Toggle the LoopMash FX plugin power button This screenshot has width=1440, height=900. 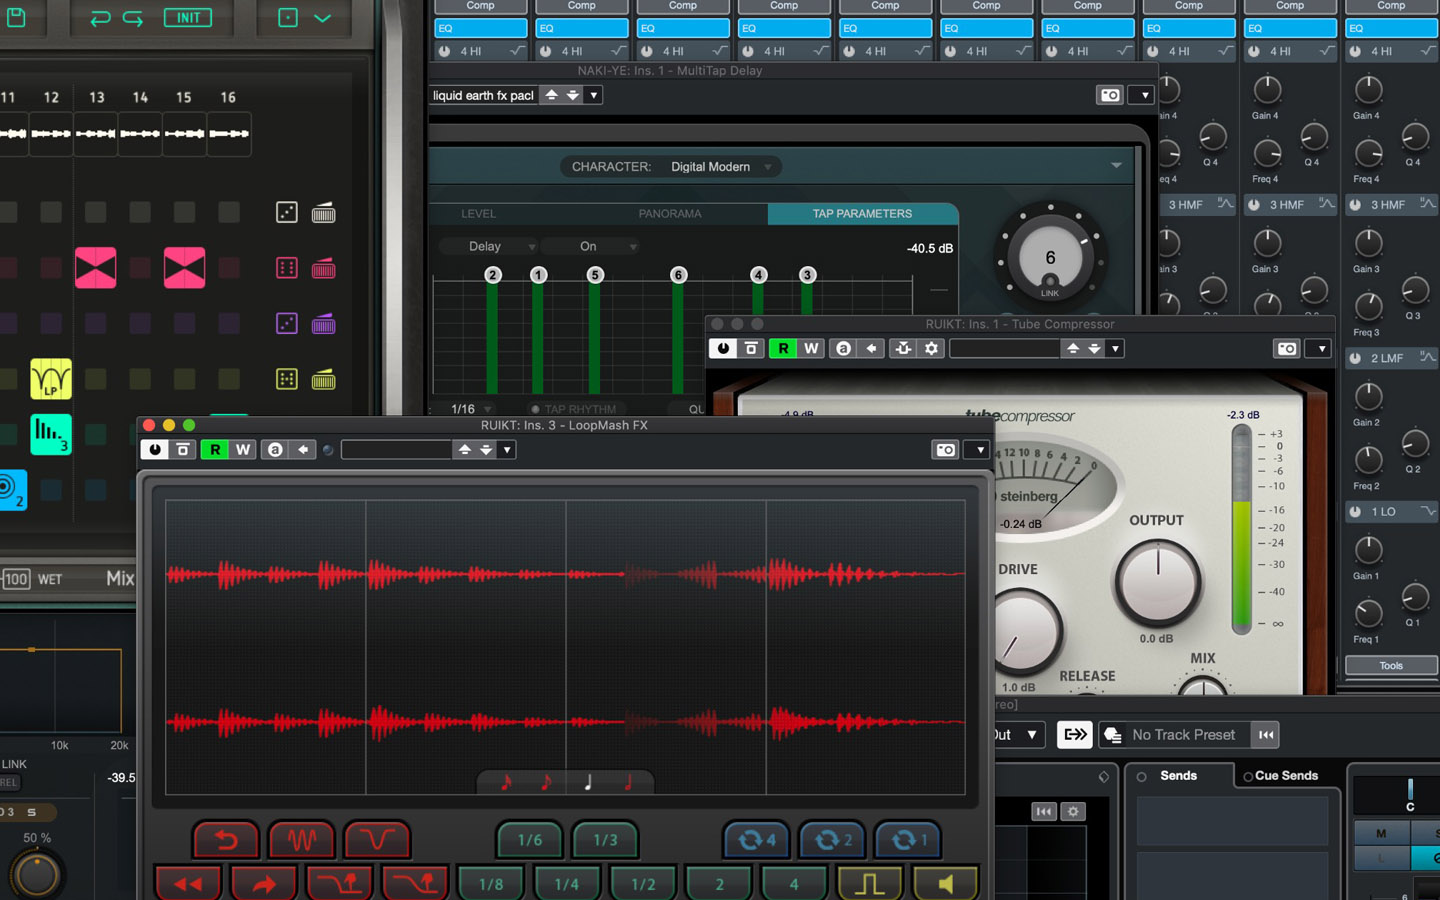coord(155,450)
